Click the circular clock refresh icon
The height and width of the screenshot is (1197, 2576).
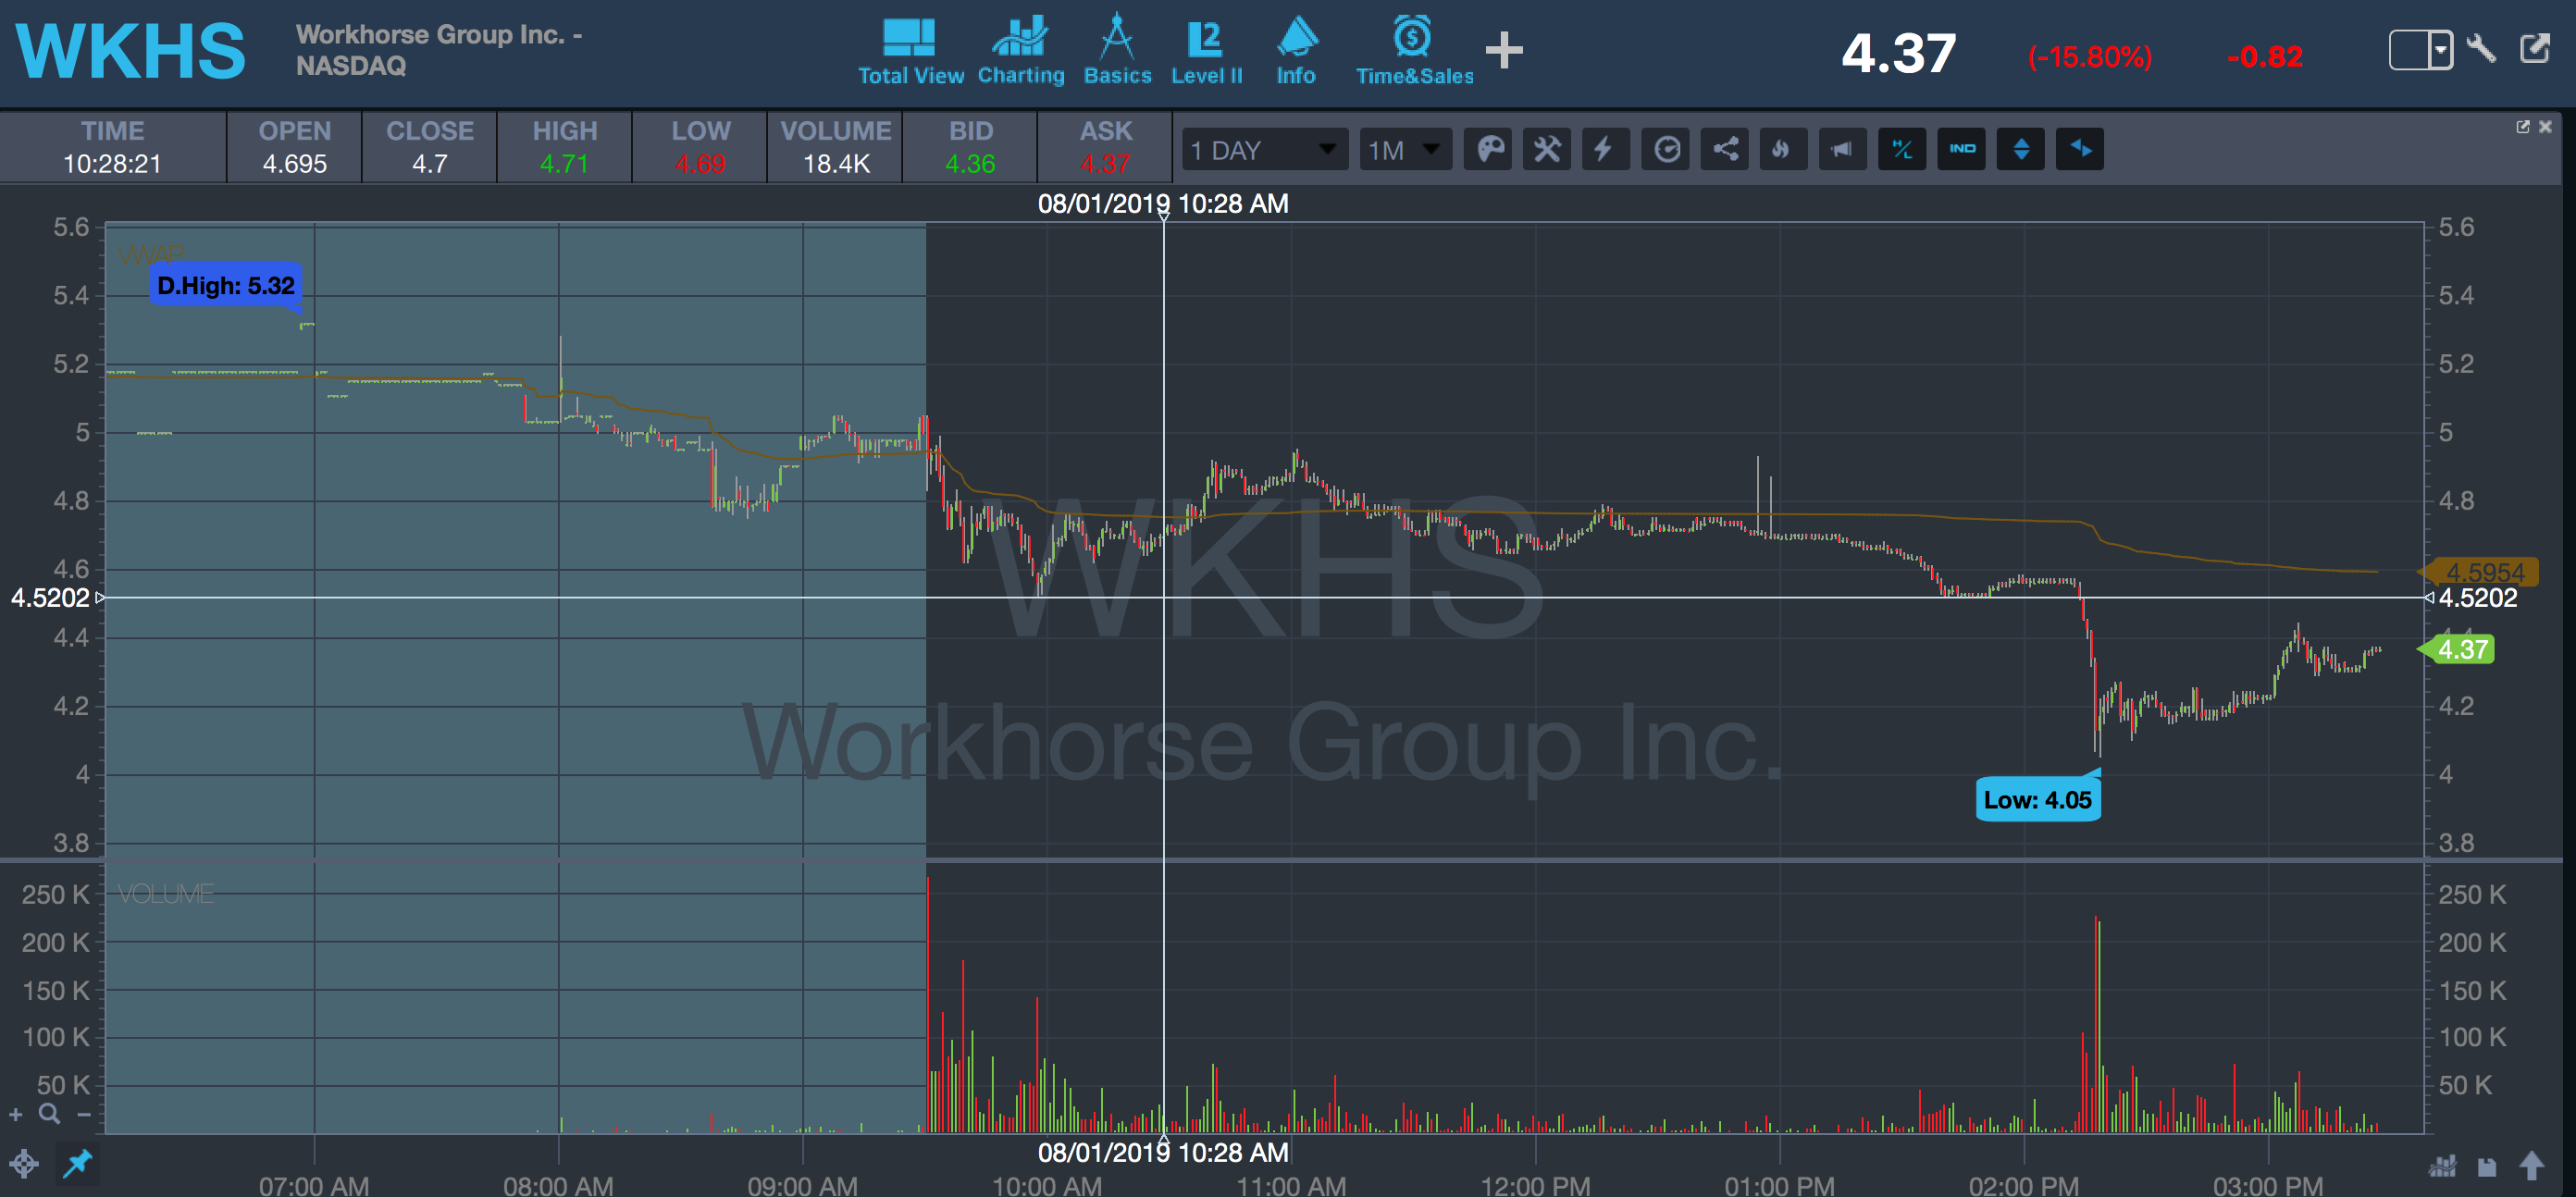[x=1666, y=150]
